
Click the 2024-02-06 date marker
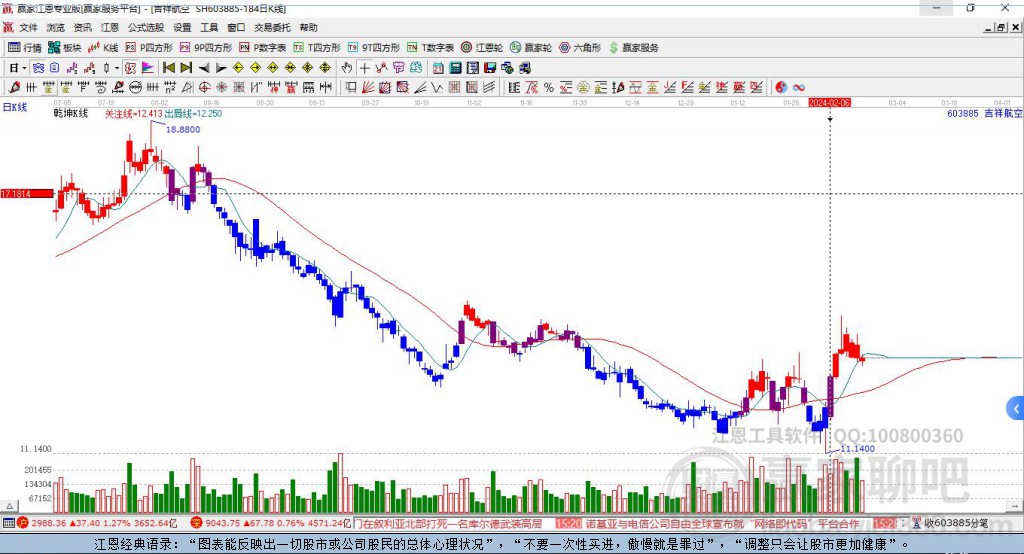pyautogui.click(x=829, y=103)
